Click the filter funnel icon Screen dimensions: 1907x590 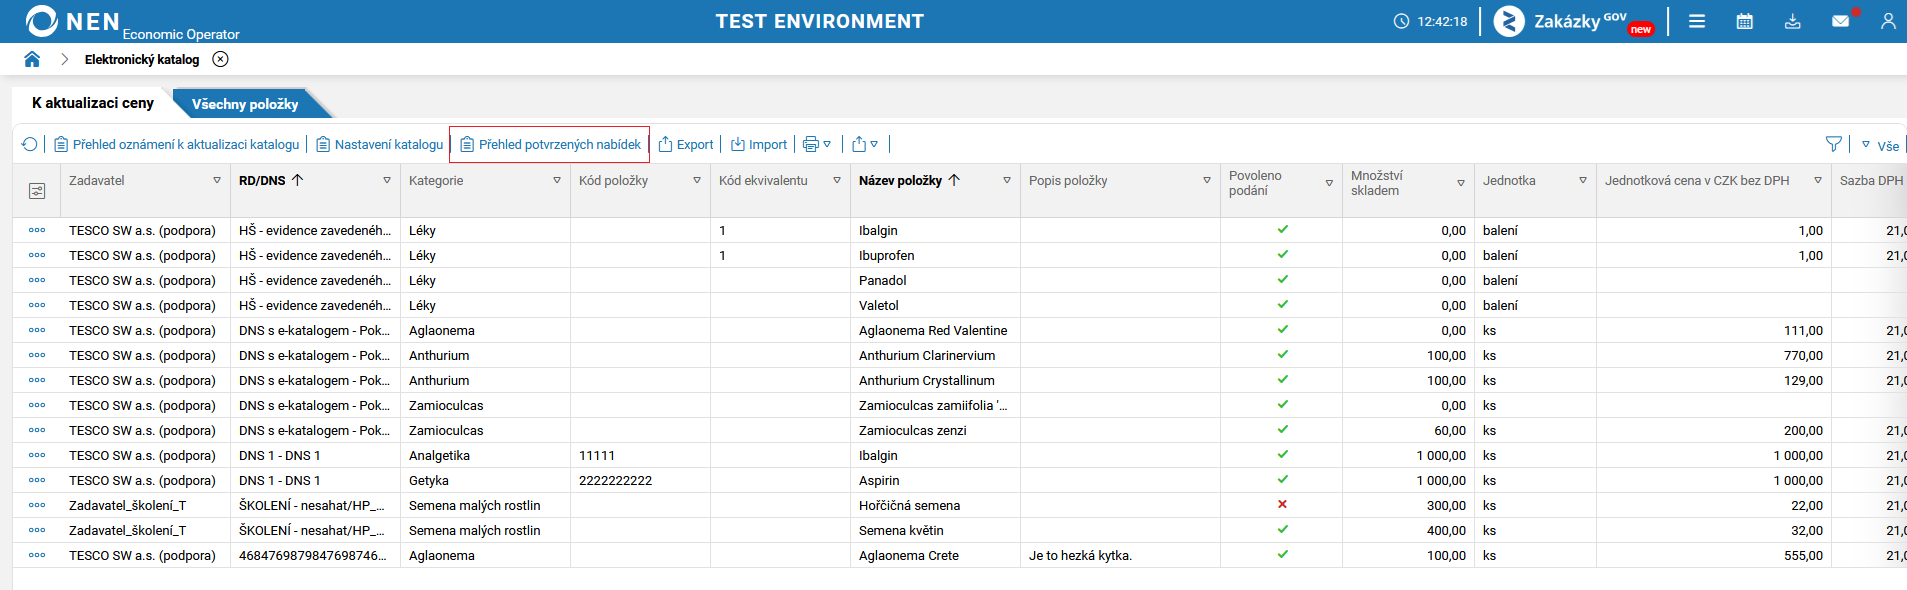click(1833, 144)
